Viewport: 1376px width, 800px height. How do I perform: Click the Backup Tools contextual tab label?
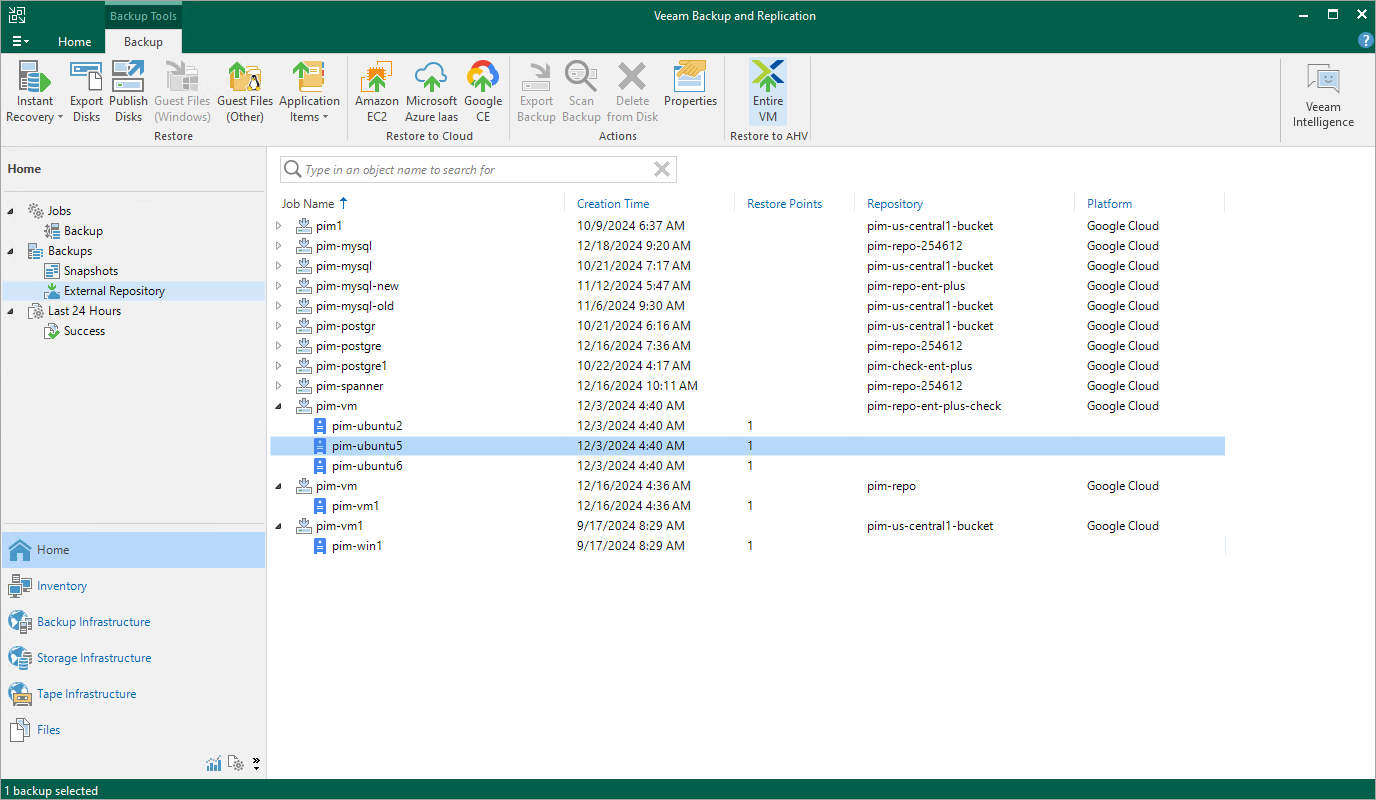pyautogui.click(x=143, y=16)
